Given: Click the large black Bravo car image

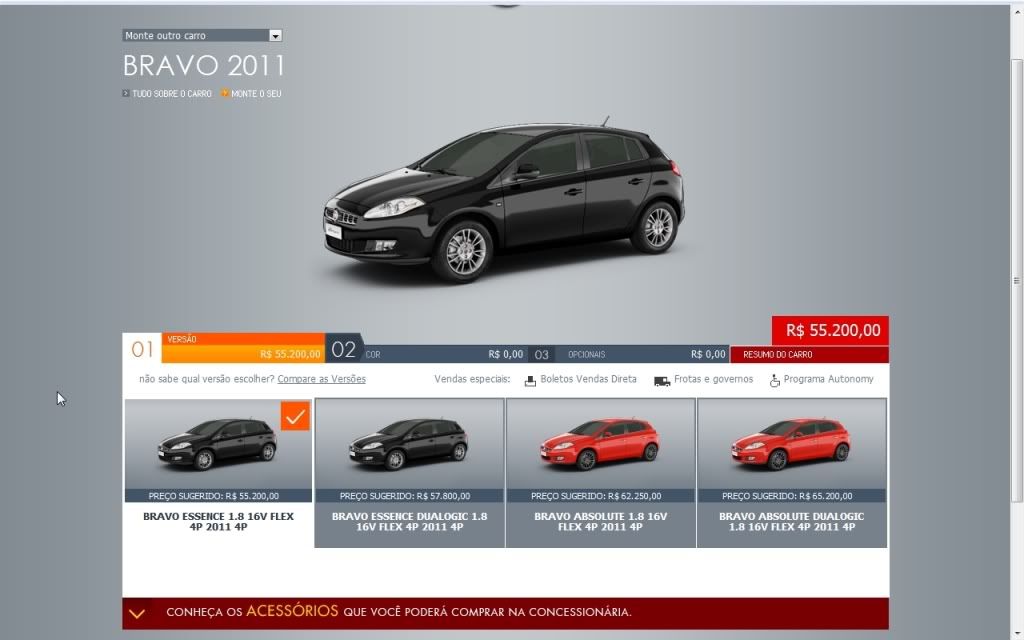Looking at the screenshot, I should pyautogui.click(x=504, y=199).
